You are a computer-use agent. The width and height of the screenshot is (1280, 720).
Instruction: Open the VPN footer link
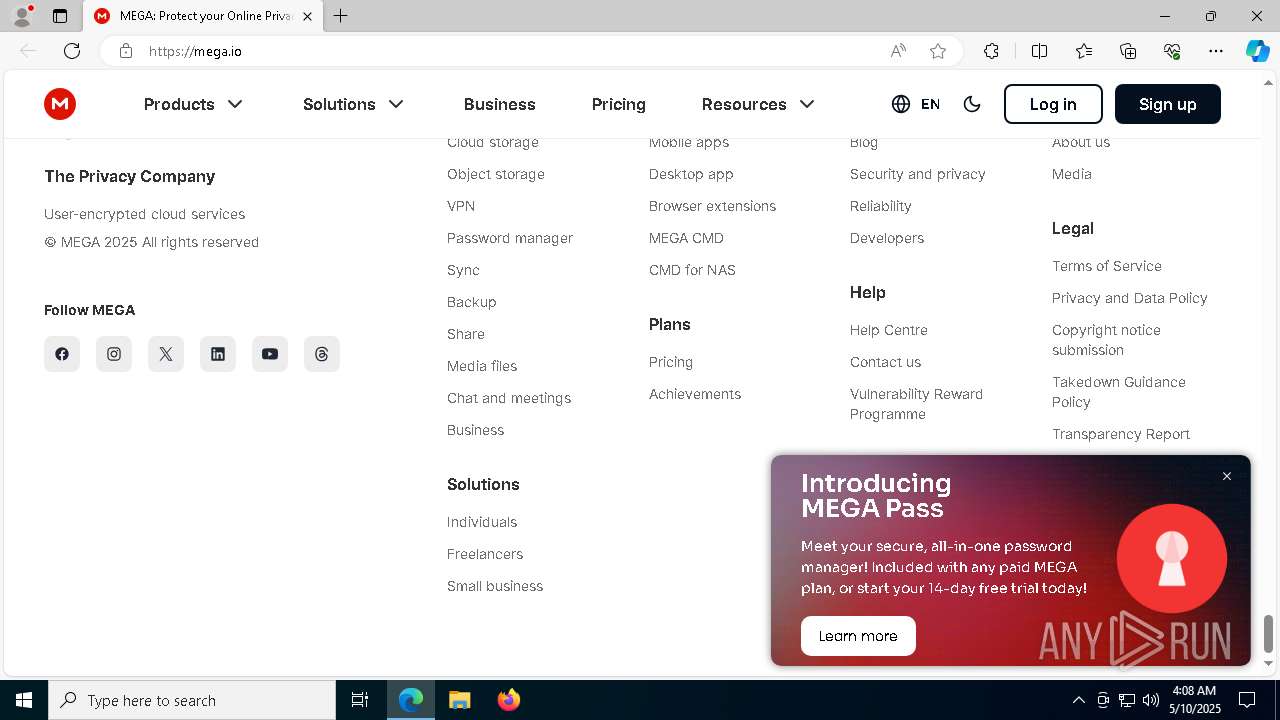461,206
